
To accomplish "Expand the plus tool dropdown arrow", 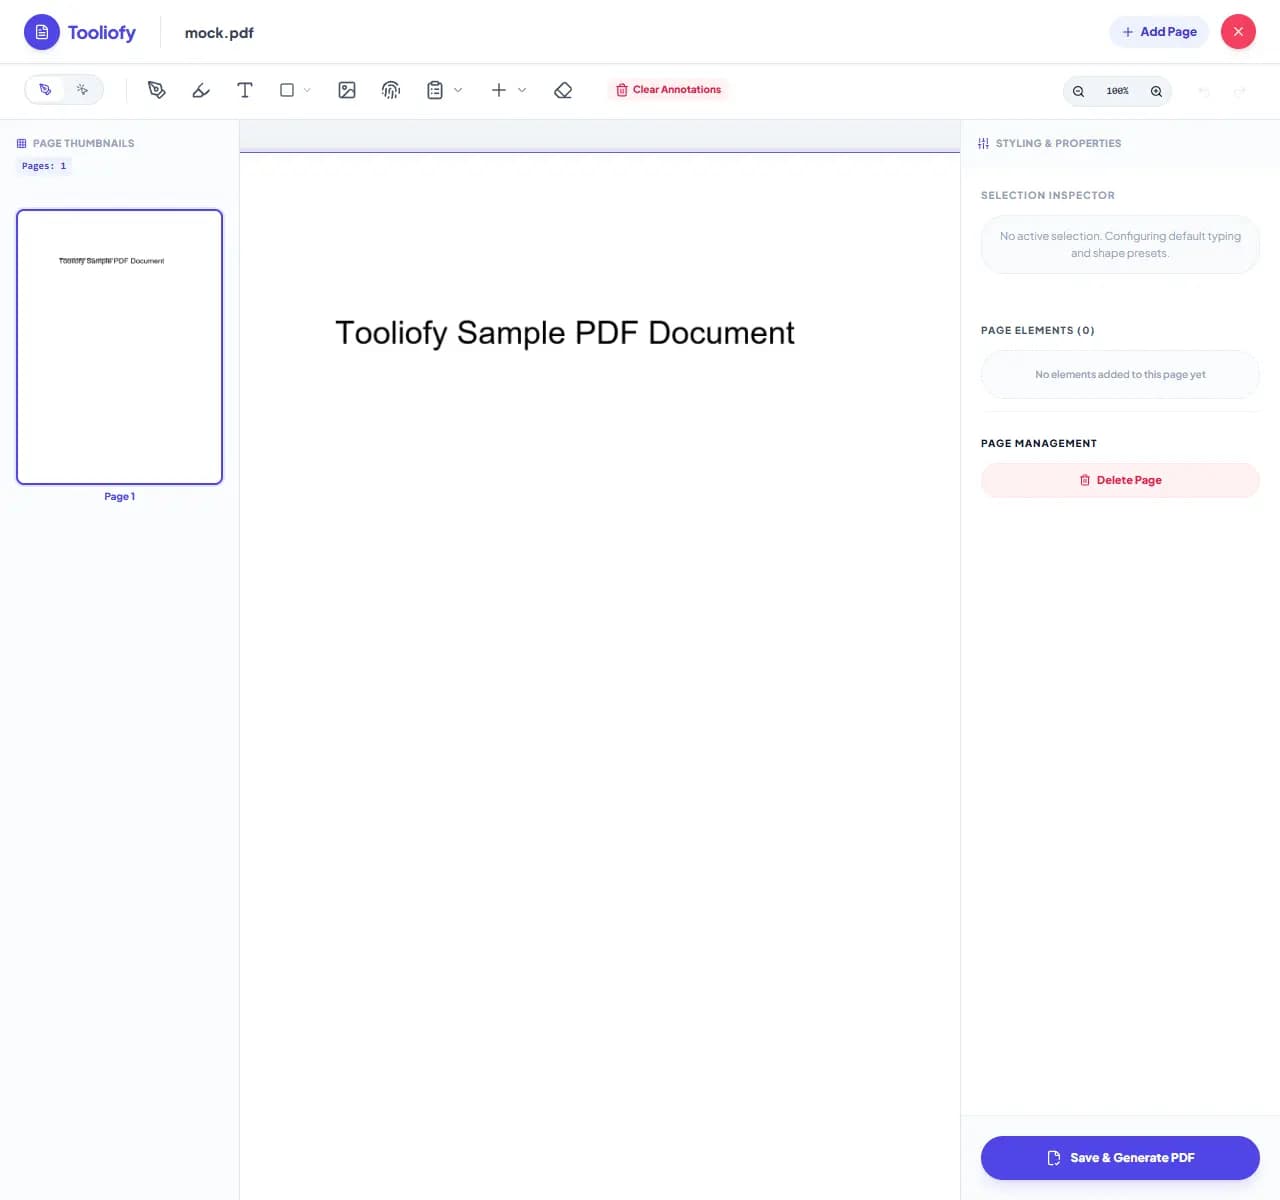I will [522, 90].
